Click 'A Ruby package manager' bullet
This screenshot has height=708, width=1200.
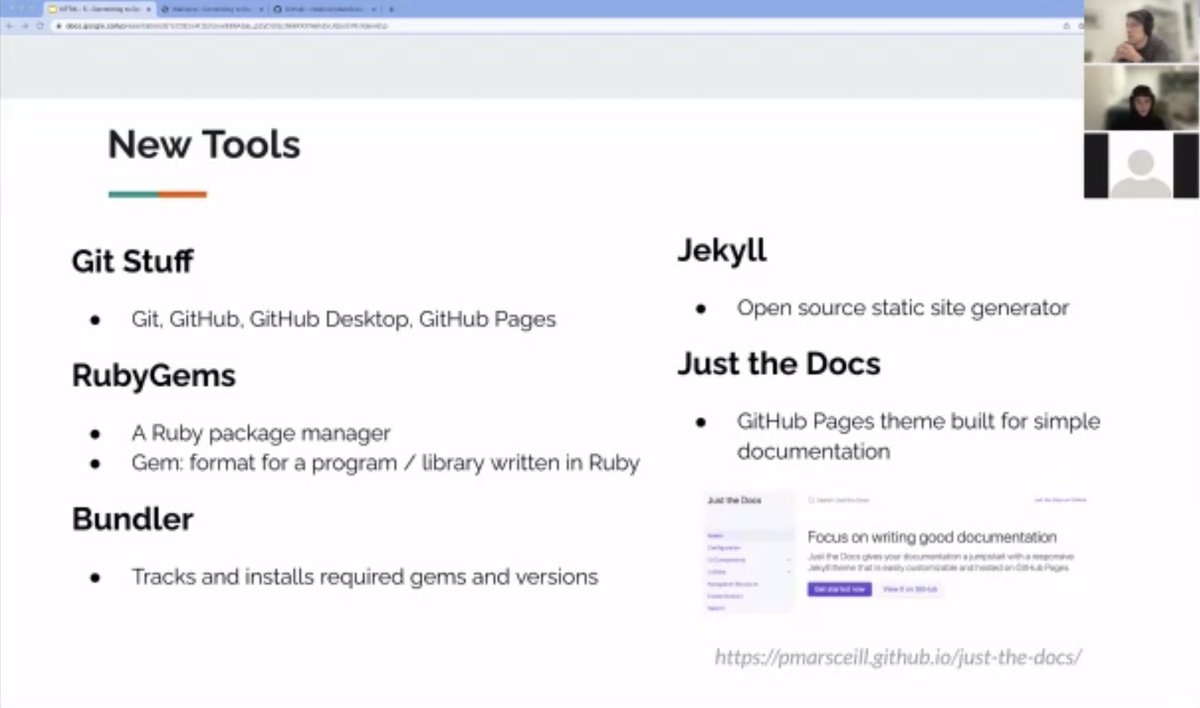260,434
